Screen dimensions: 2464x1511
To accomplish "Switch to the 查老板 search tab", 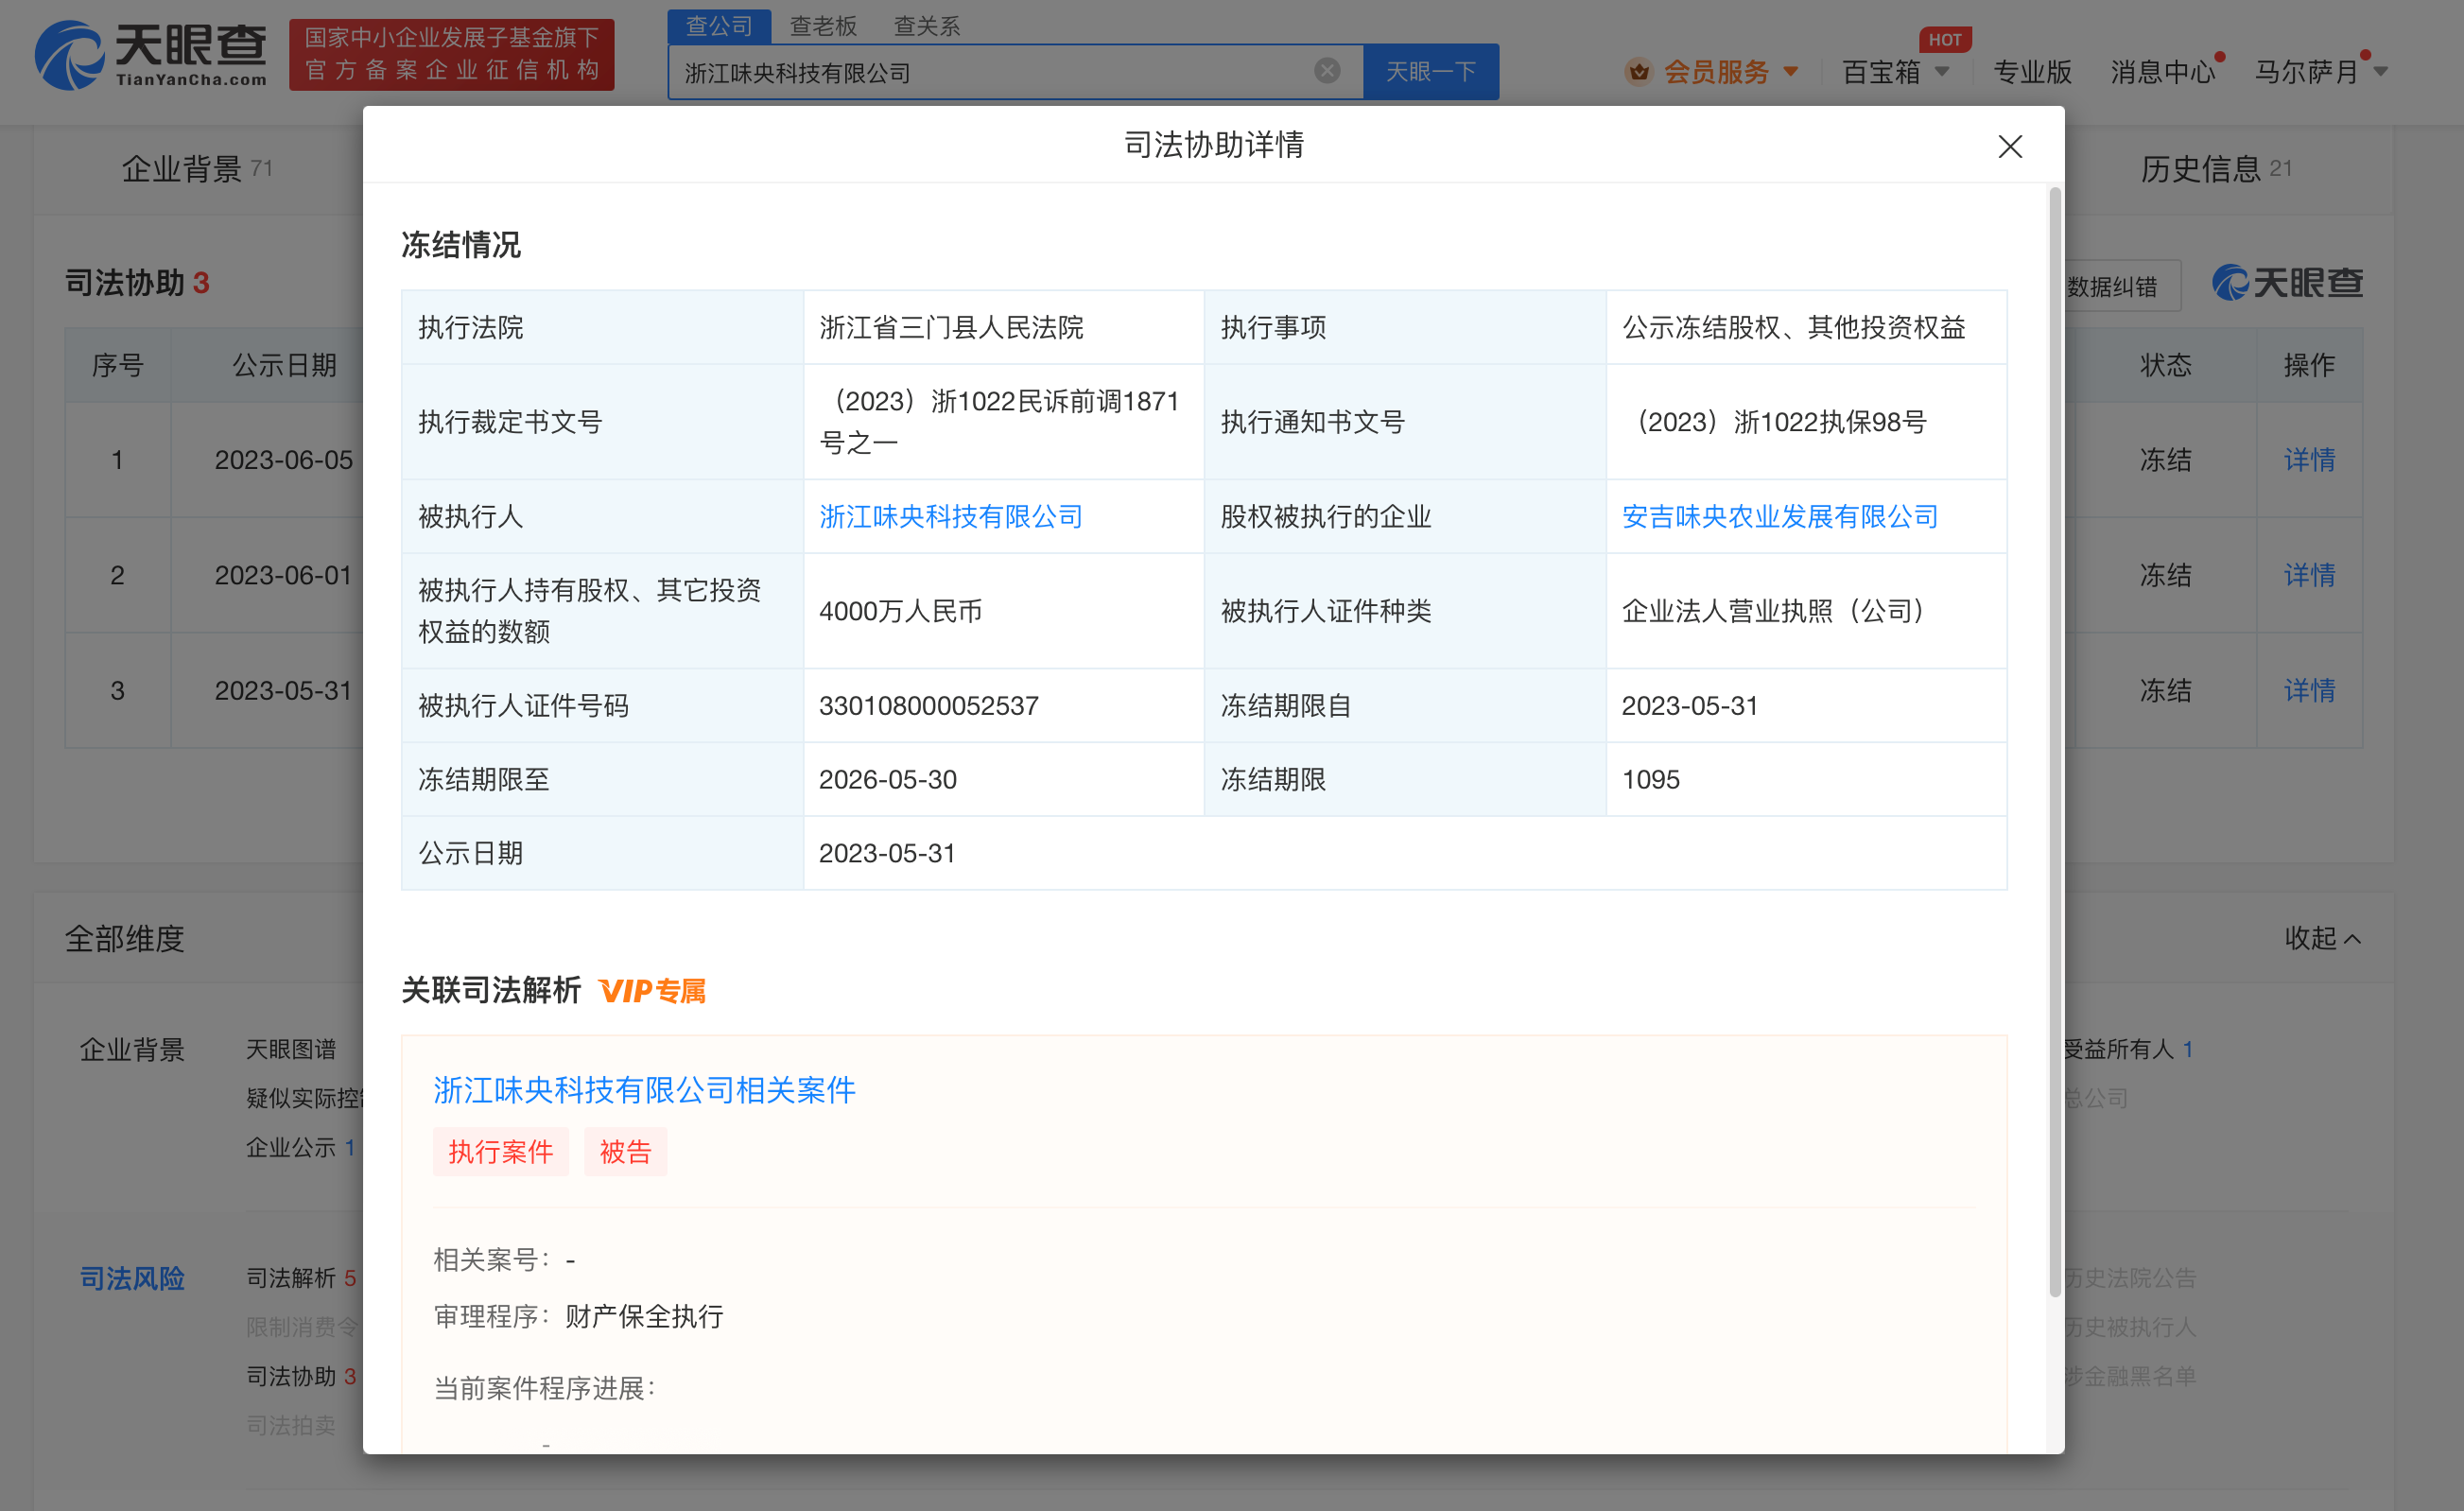I will 823,26.
